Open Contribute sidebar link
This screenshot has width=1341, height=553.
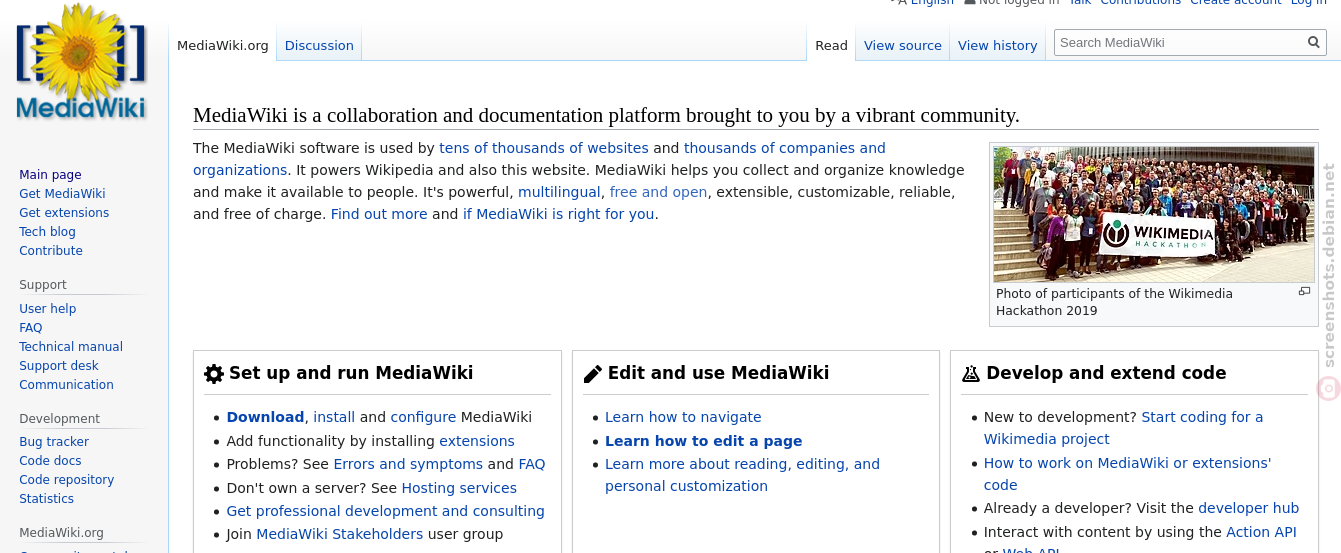51,251
